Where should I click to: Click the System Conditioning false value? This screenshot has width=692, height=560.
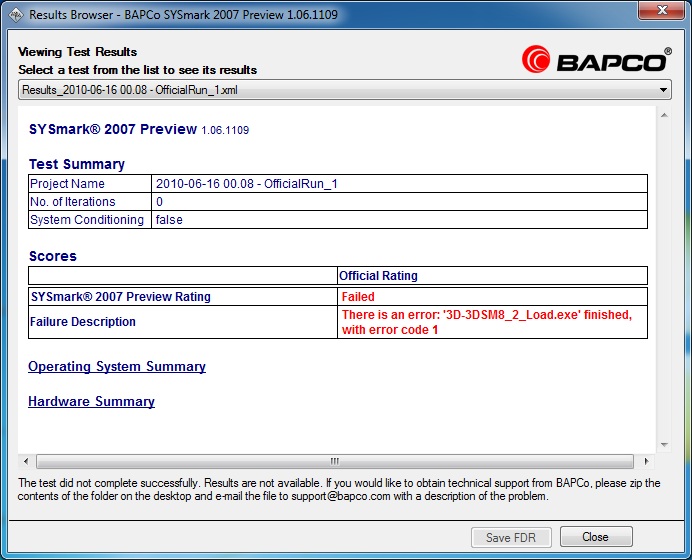(169, 220)
